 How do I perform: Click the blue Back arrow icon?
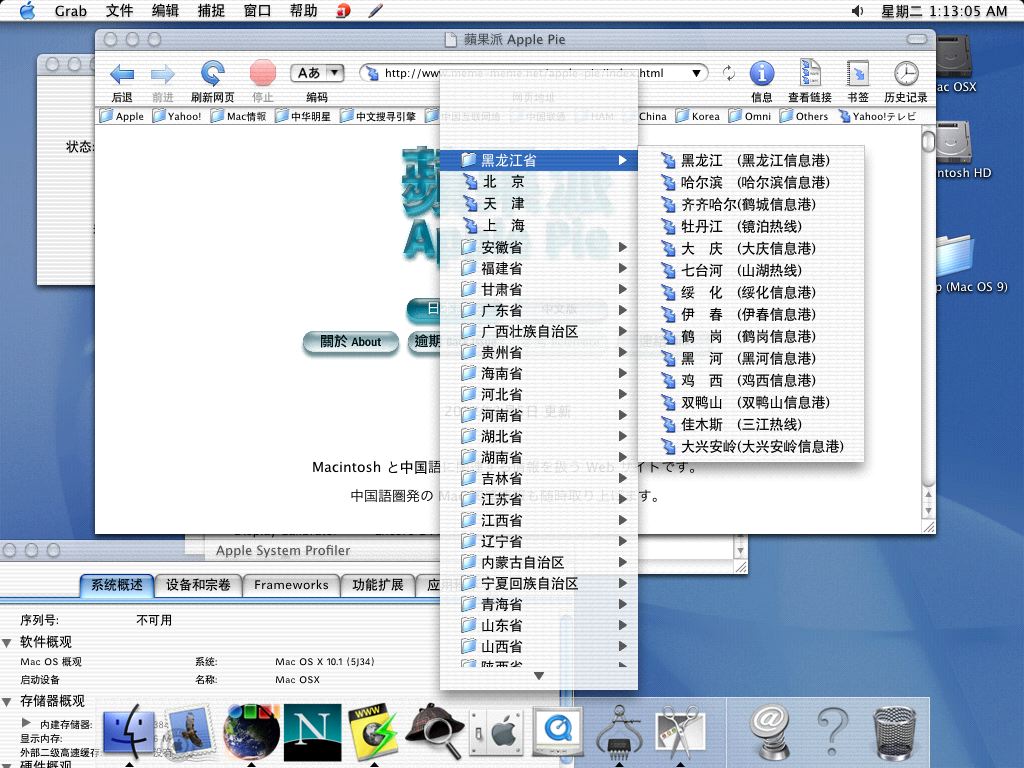[x=122, y=74]
